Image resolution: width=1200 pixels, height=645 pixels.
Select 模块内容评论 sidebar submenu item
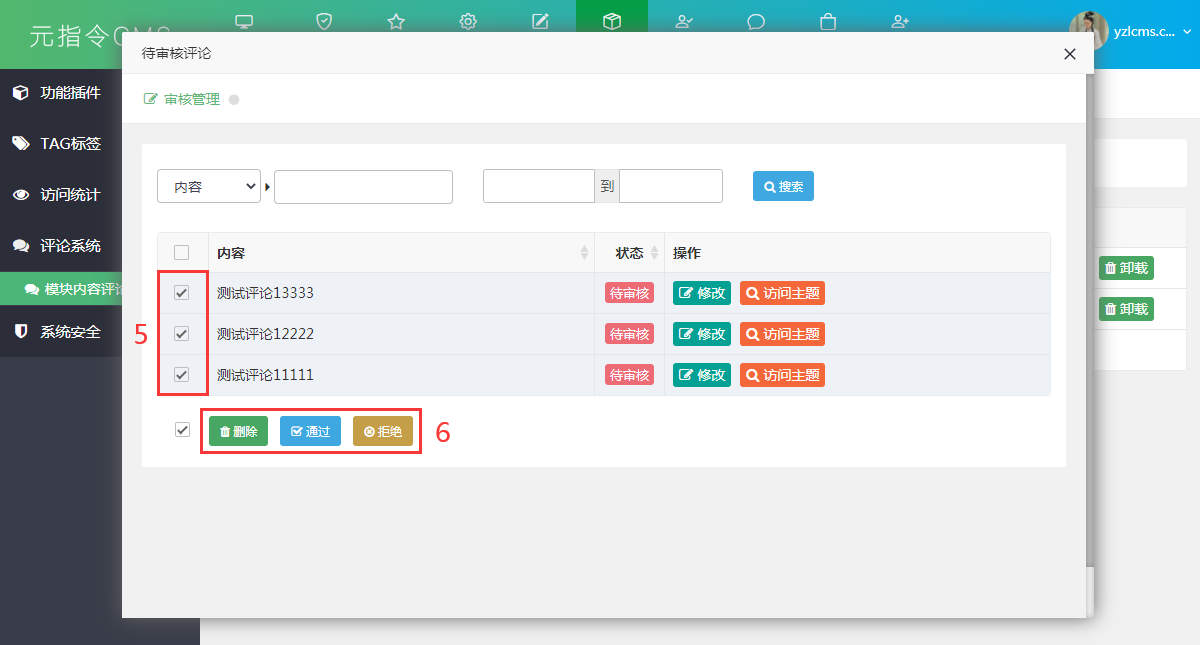click(x=60, y=289)
